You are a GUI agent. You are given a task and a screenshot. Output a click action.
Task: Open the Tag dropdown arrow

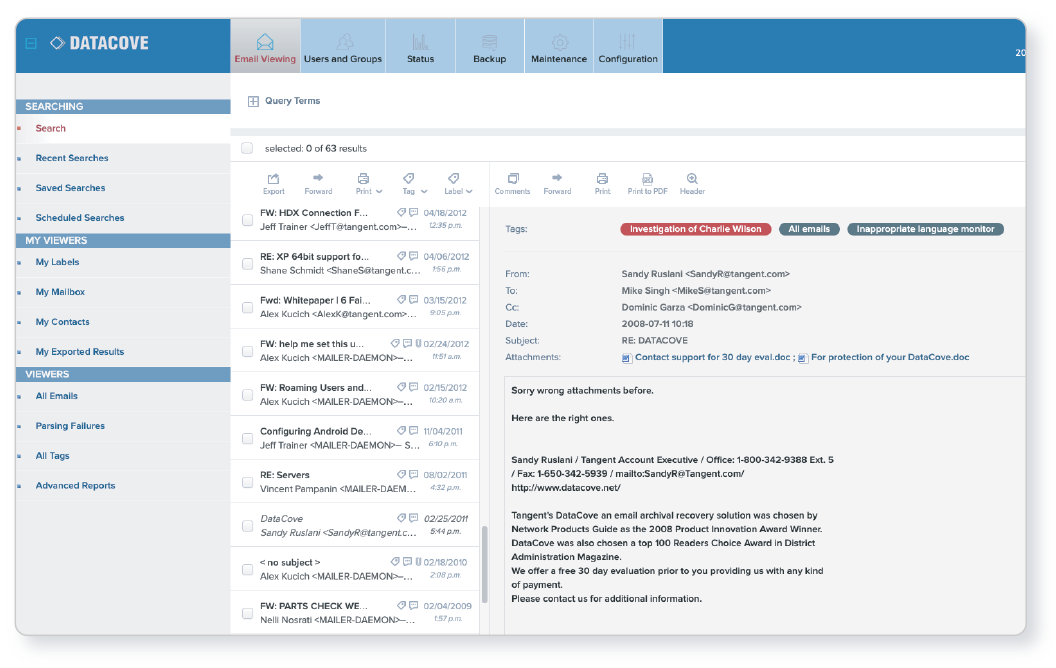(424, 192)
